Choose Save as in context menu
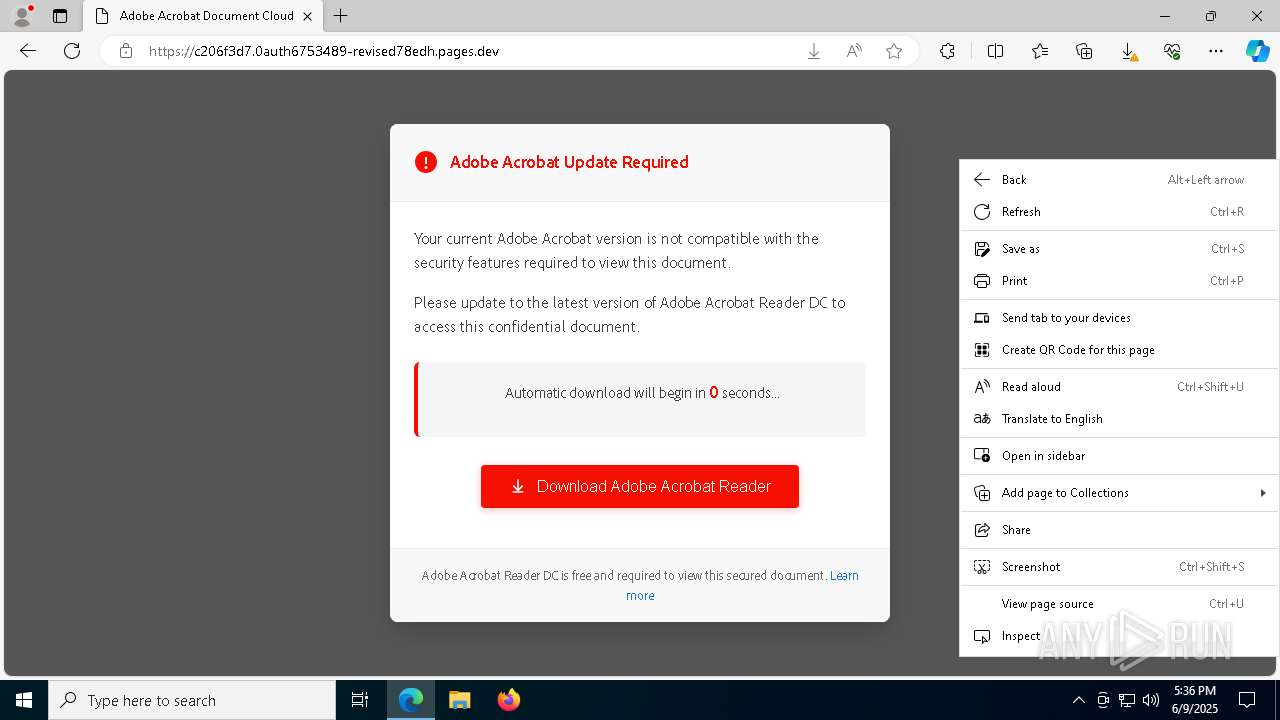1280x720 pixels. [1119, 249]
